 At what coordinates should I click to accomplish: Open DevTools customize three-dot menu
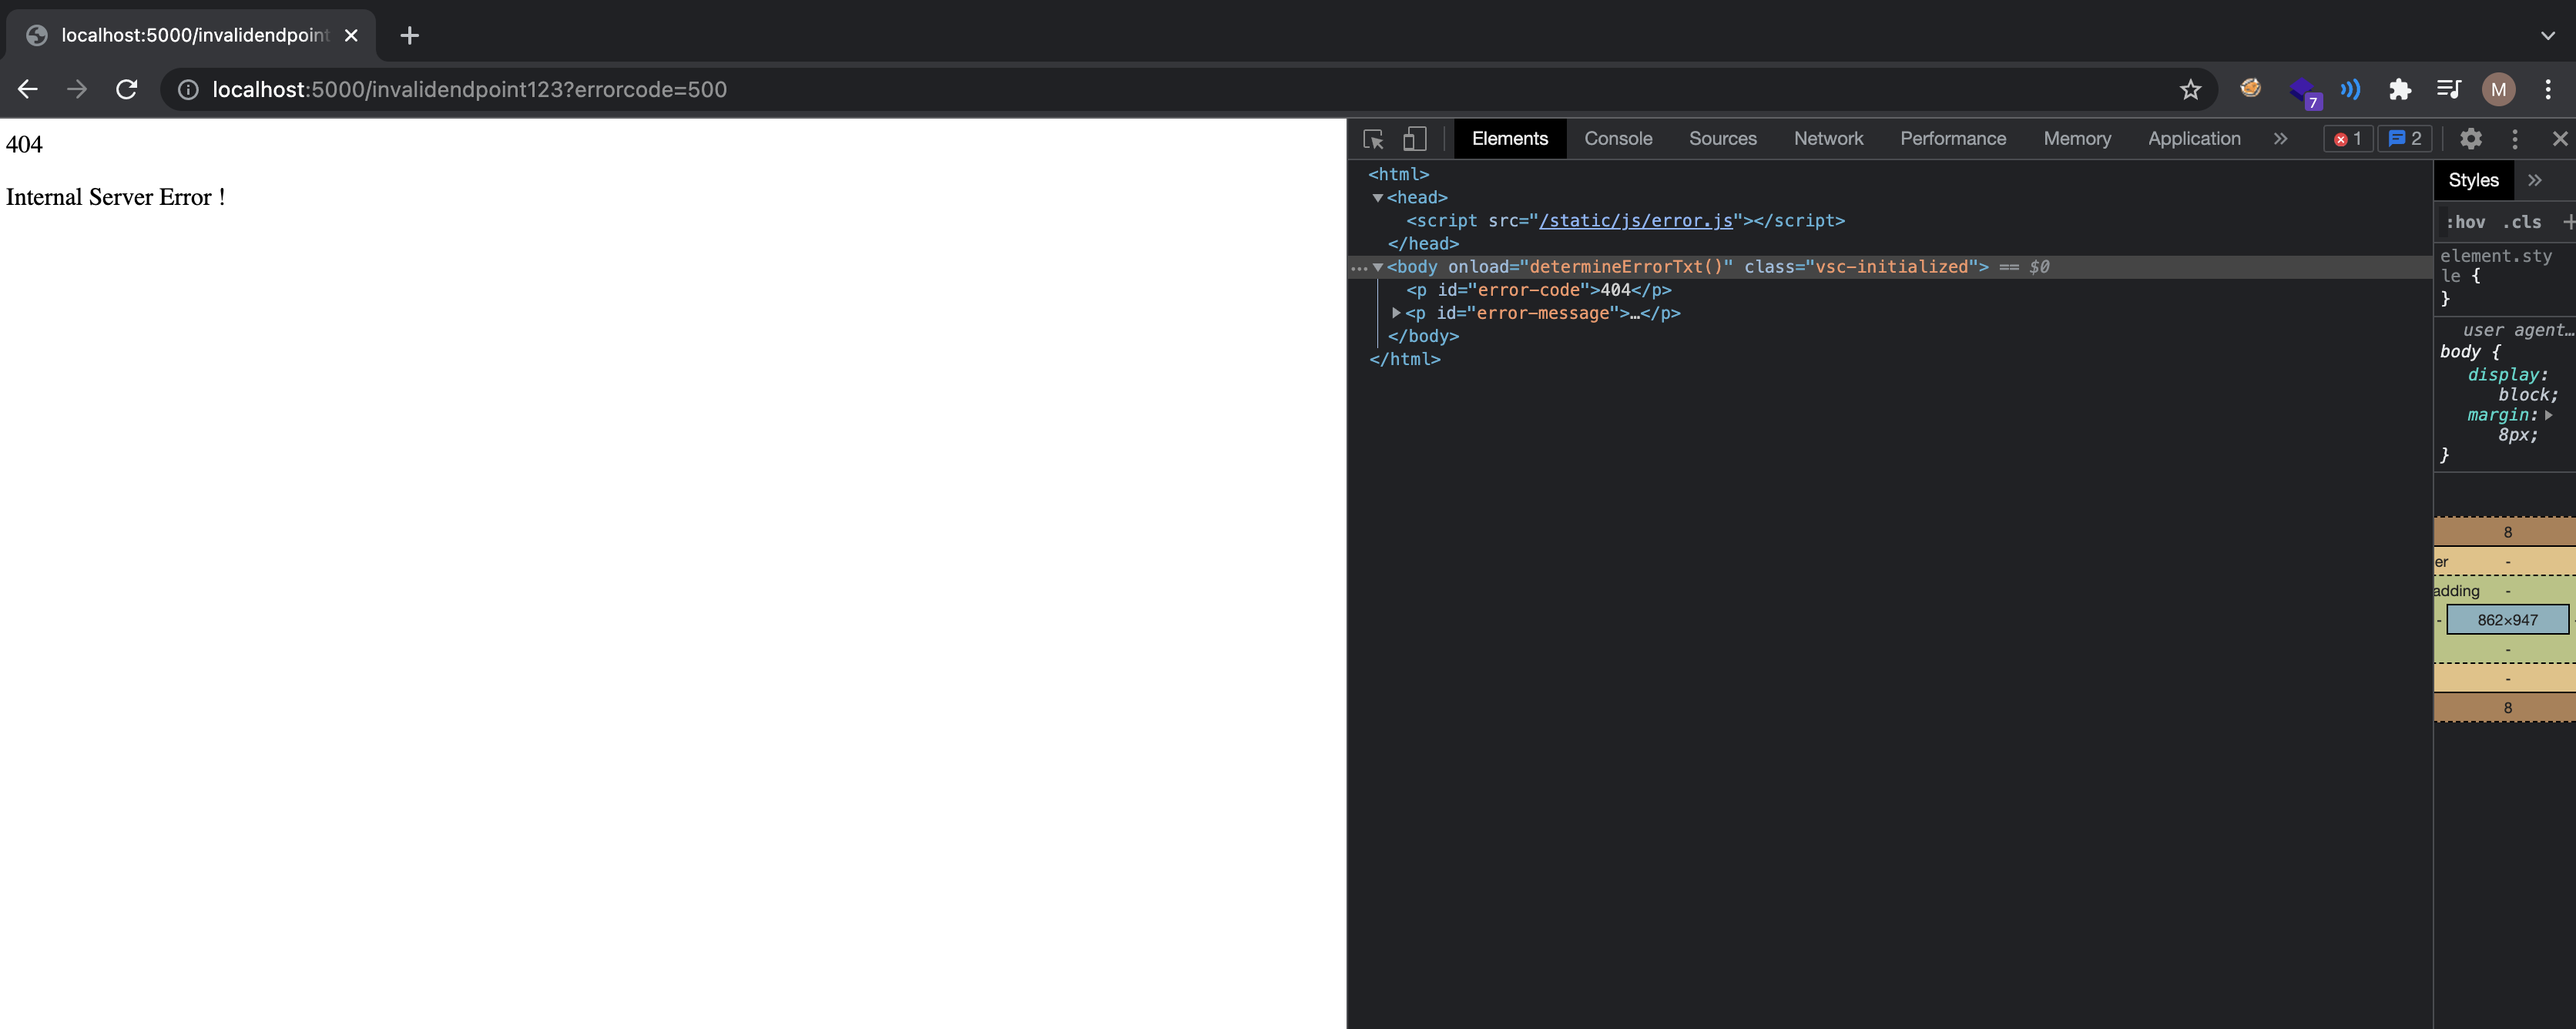[2515, 139]
